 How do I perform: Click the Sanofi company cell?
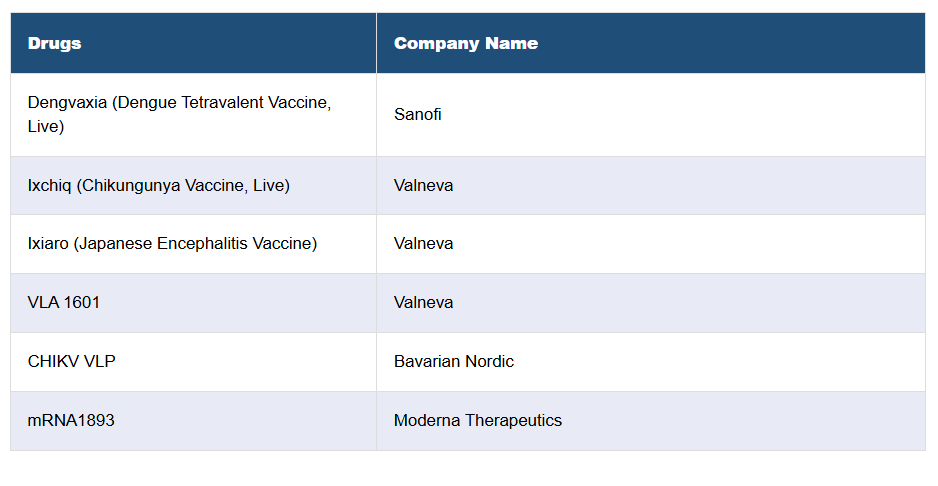[x=417, y=114]
